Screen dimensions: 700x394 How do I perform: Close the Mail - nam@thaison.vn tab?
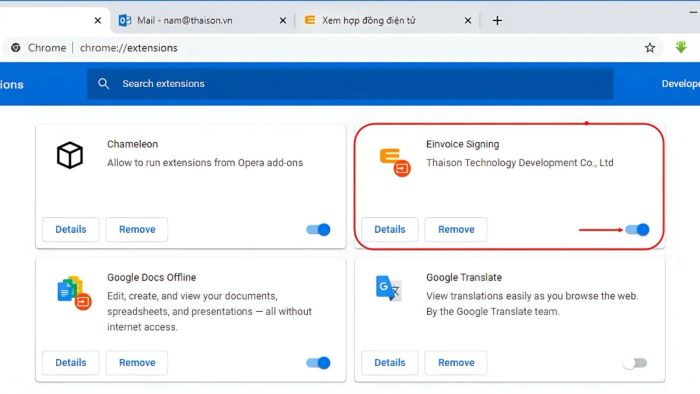[x=283, y=21]
